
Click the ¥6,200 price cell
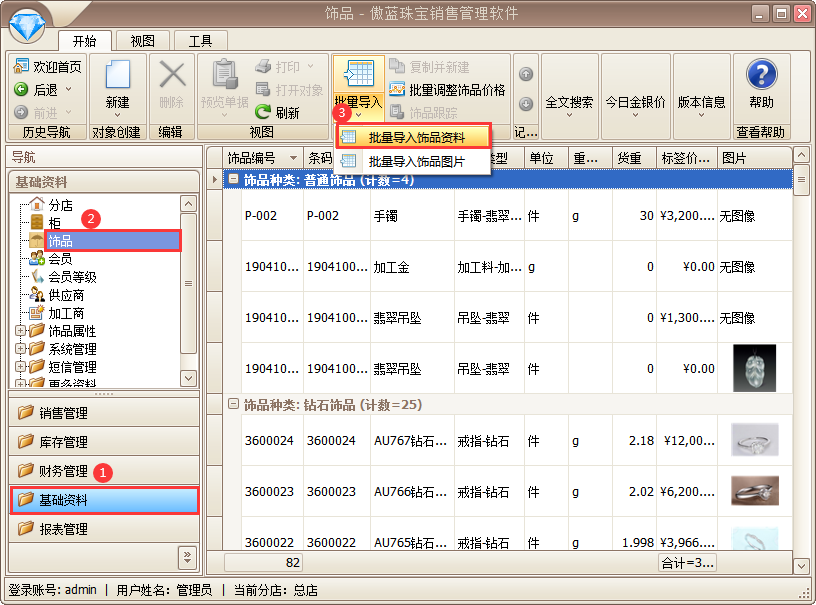(687, 491)
